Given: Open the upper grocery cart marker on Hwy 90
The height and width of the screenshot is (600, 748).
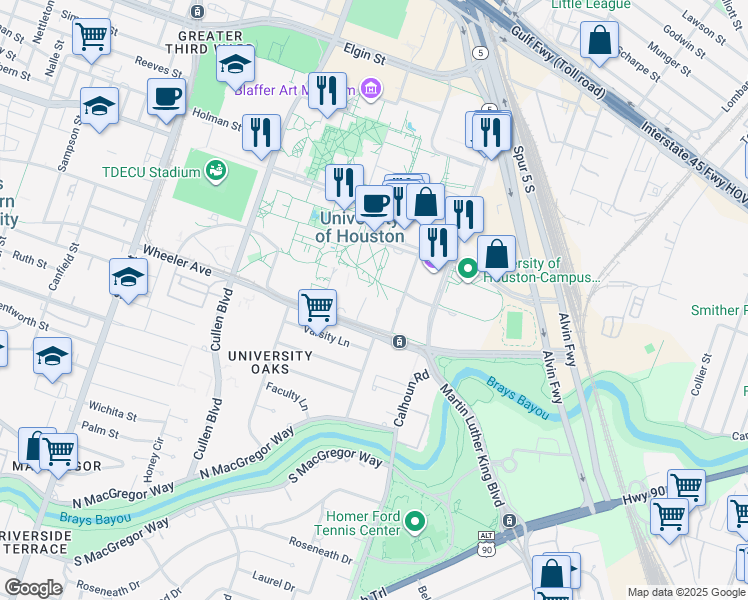Looking at the screenshot, I should [x=686, y=489].
